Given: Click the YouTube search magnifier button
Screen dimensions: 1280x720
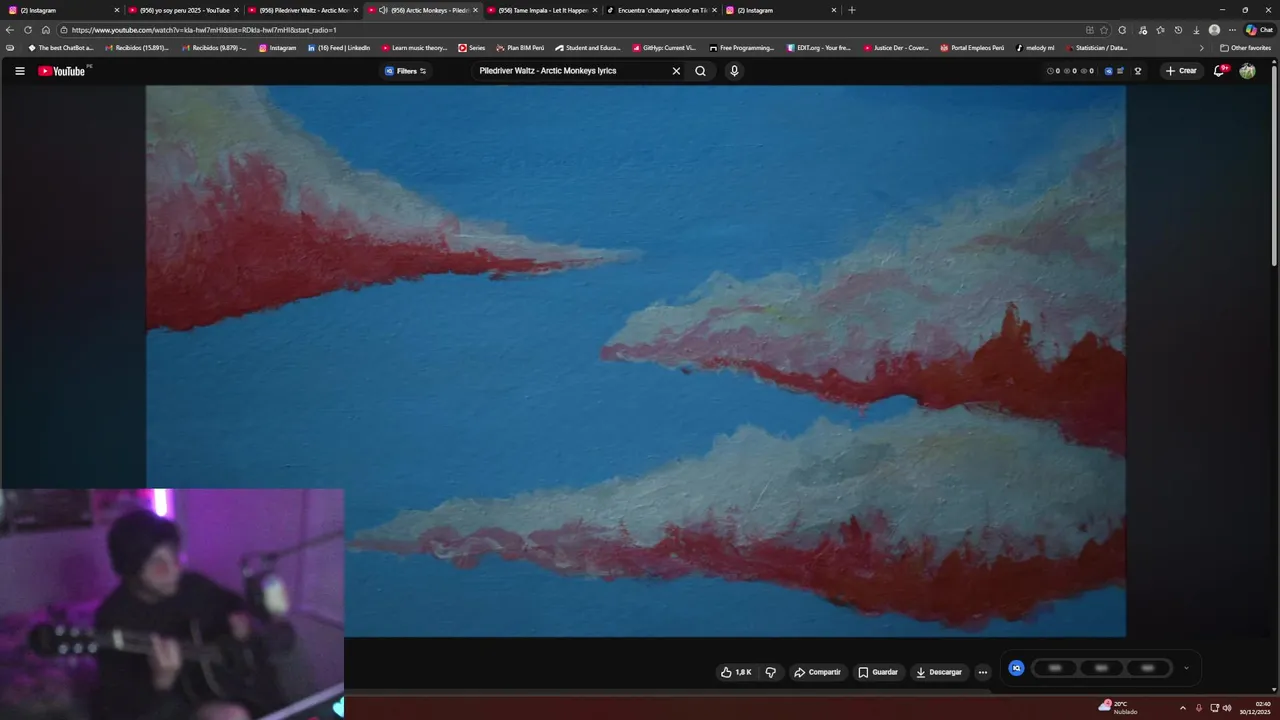Looking at the screenshot, I should pyautogui.click(x=700, y=71).
